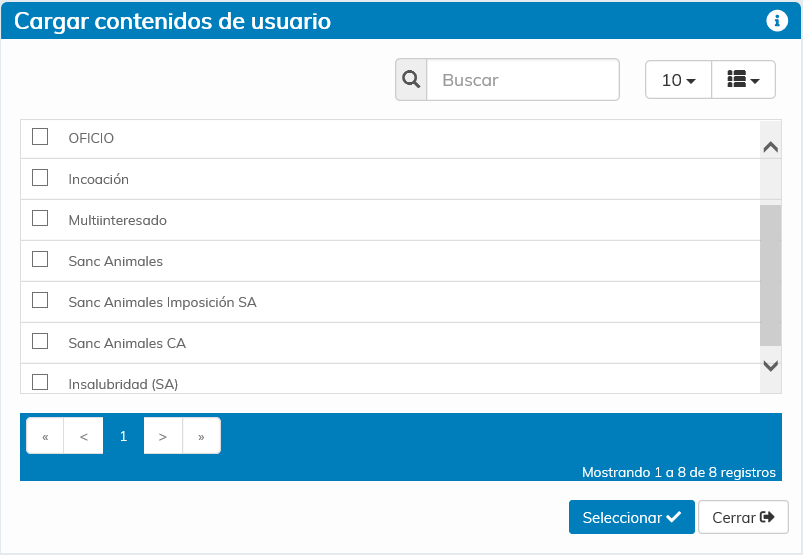Enable the Multiinteresado checkbox
The image size is (803, 555).
tap(40, 219)
